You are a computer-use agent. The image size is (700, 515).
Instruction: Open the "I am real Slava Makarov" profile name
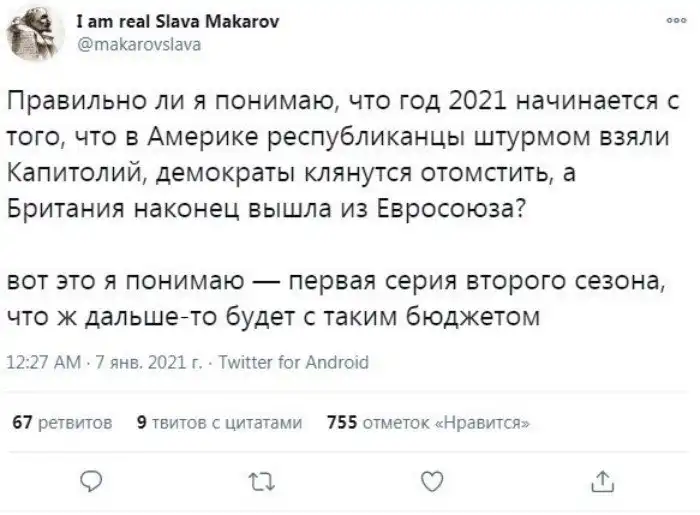click(180, 22)
